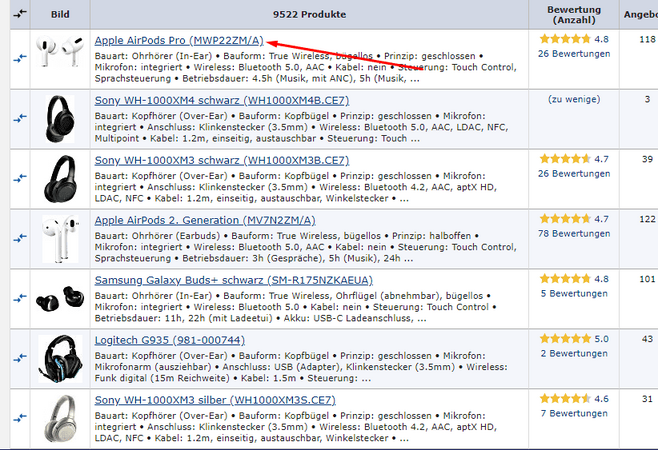
Task: Click the 4.7 star rating for AirPods 2. Generation
Action: 574,219
